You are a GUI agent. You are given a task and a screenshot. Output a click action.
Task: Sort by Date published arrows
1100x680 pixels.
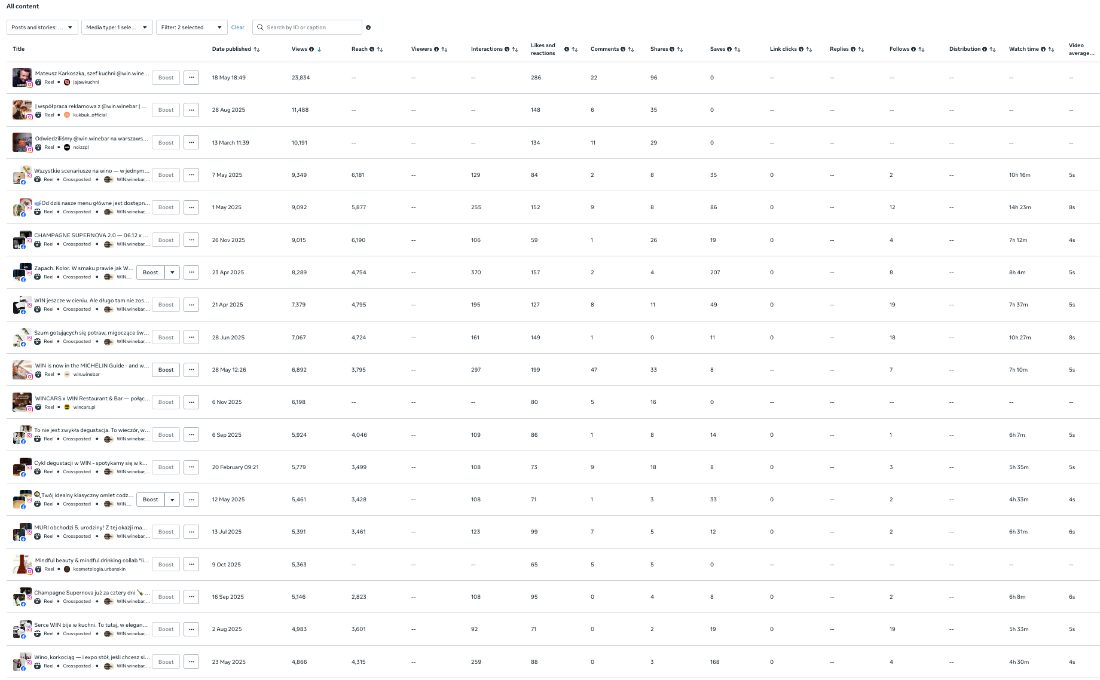pyautogui.click(x=257, y=49)
